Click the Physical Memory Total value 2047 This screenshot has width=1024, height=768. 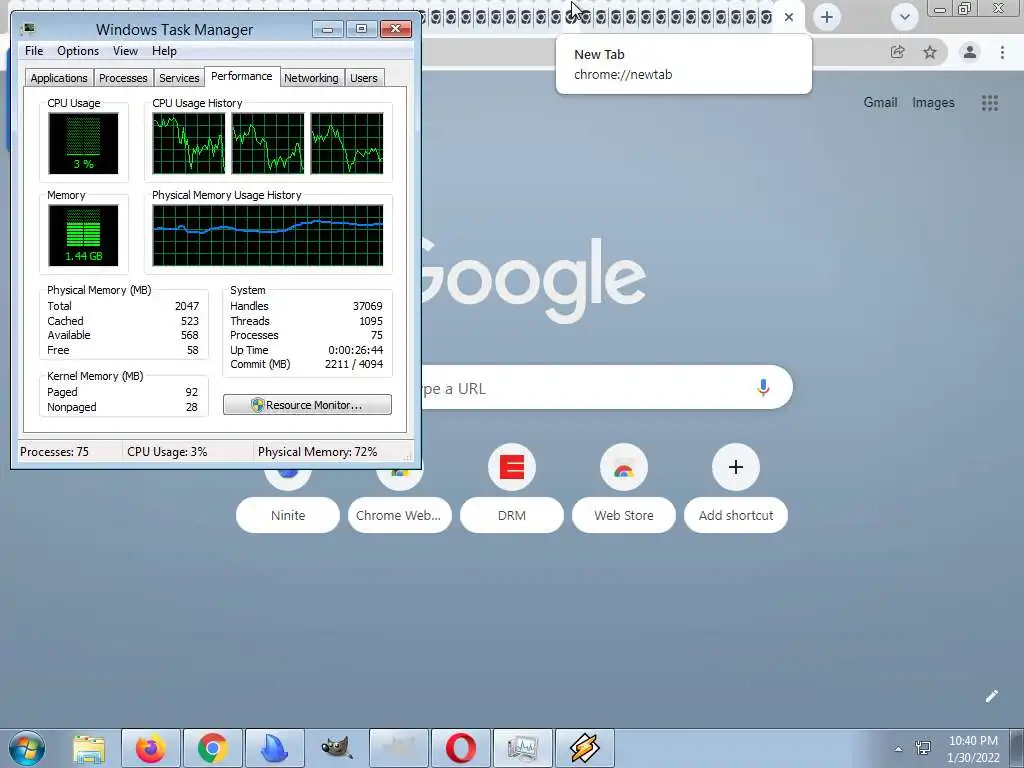(187, 306)
